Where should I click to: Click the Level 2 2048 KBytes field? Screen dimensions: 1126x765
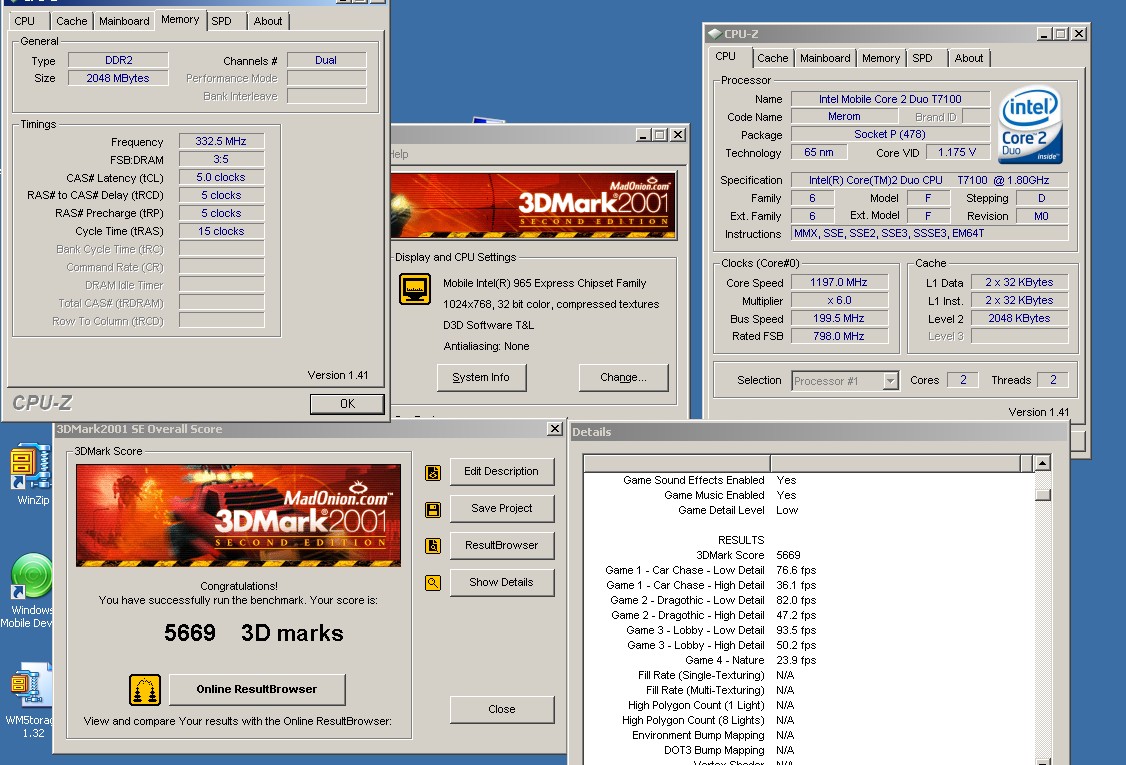(1019, 318)
